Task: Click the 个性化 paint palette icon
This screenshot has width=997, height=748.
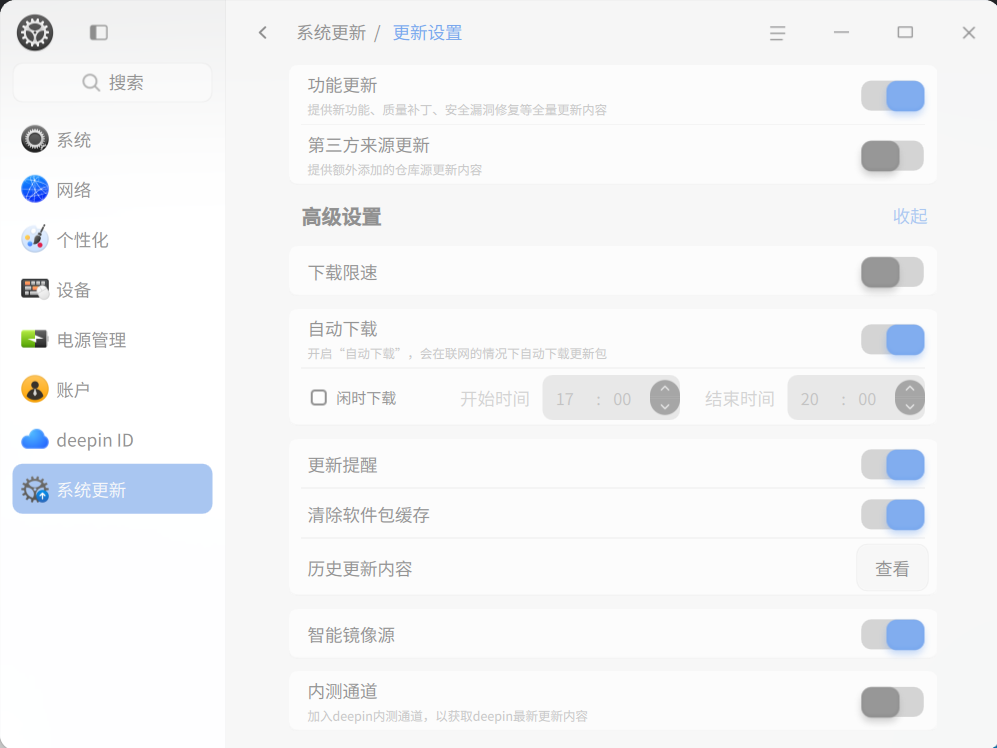Action: click(34, 239)
